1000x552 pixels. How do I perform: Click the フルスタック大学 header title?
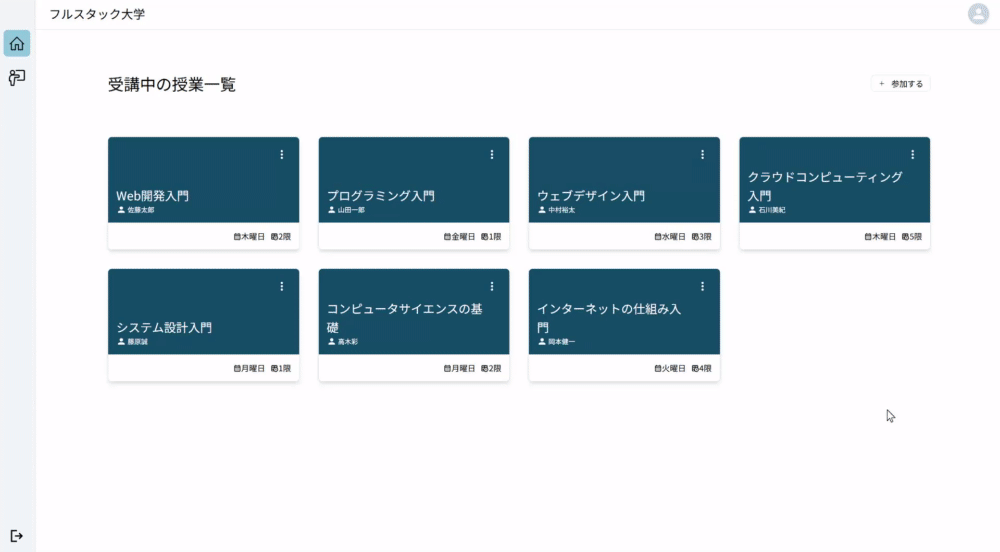coord(97,14)
